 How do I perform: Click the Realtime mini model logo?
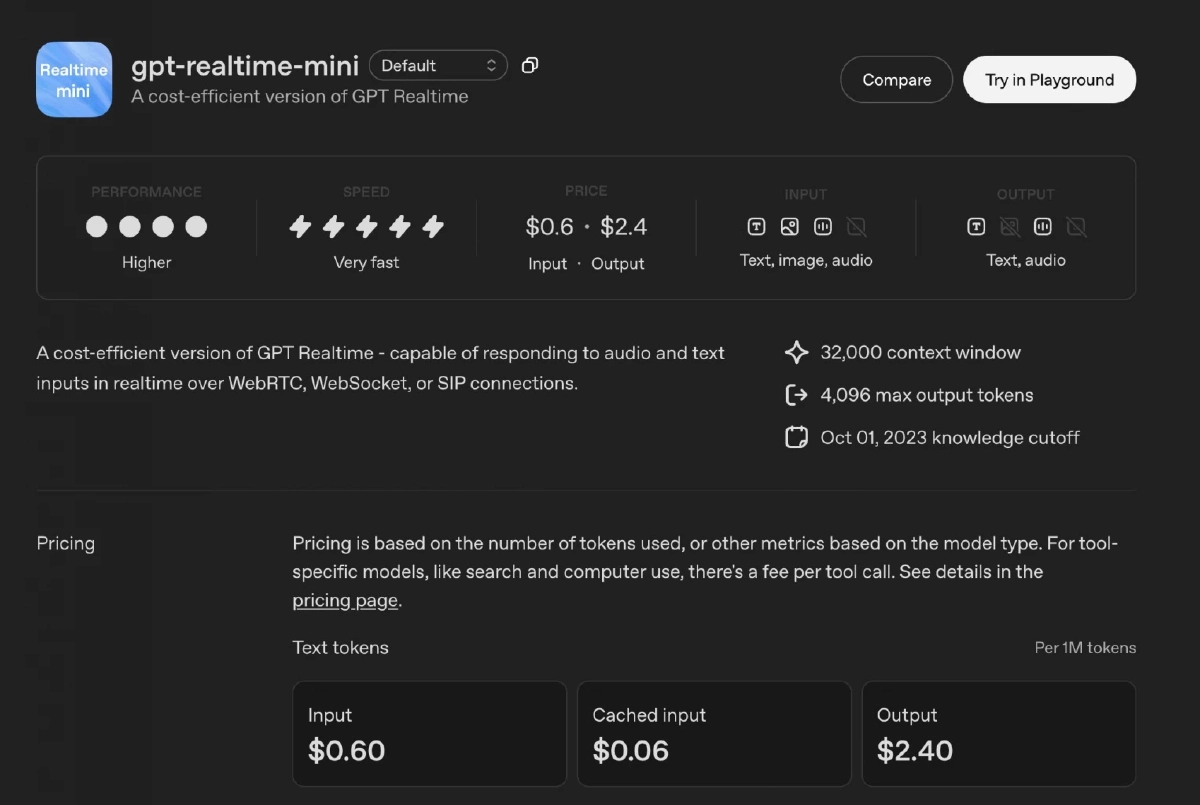pos(74,80)
